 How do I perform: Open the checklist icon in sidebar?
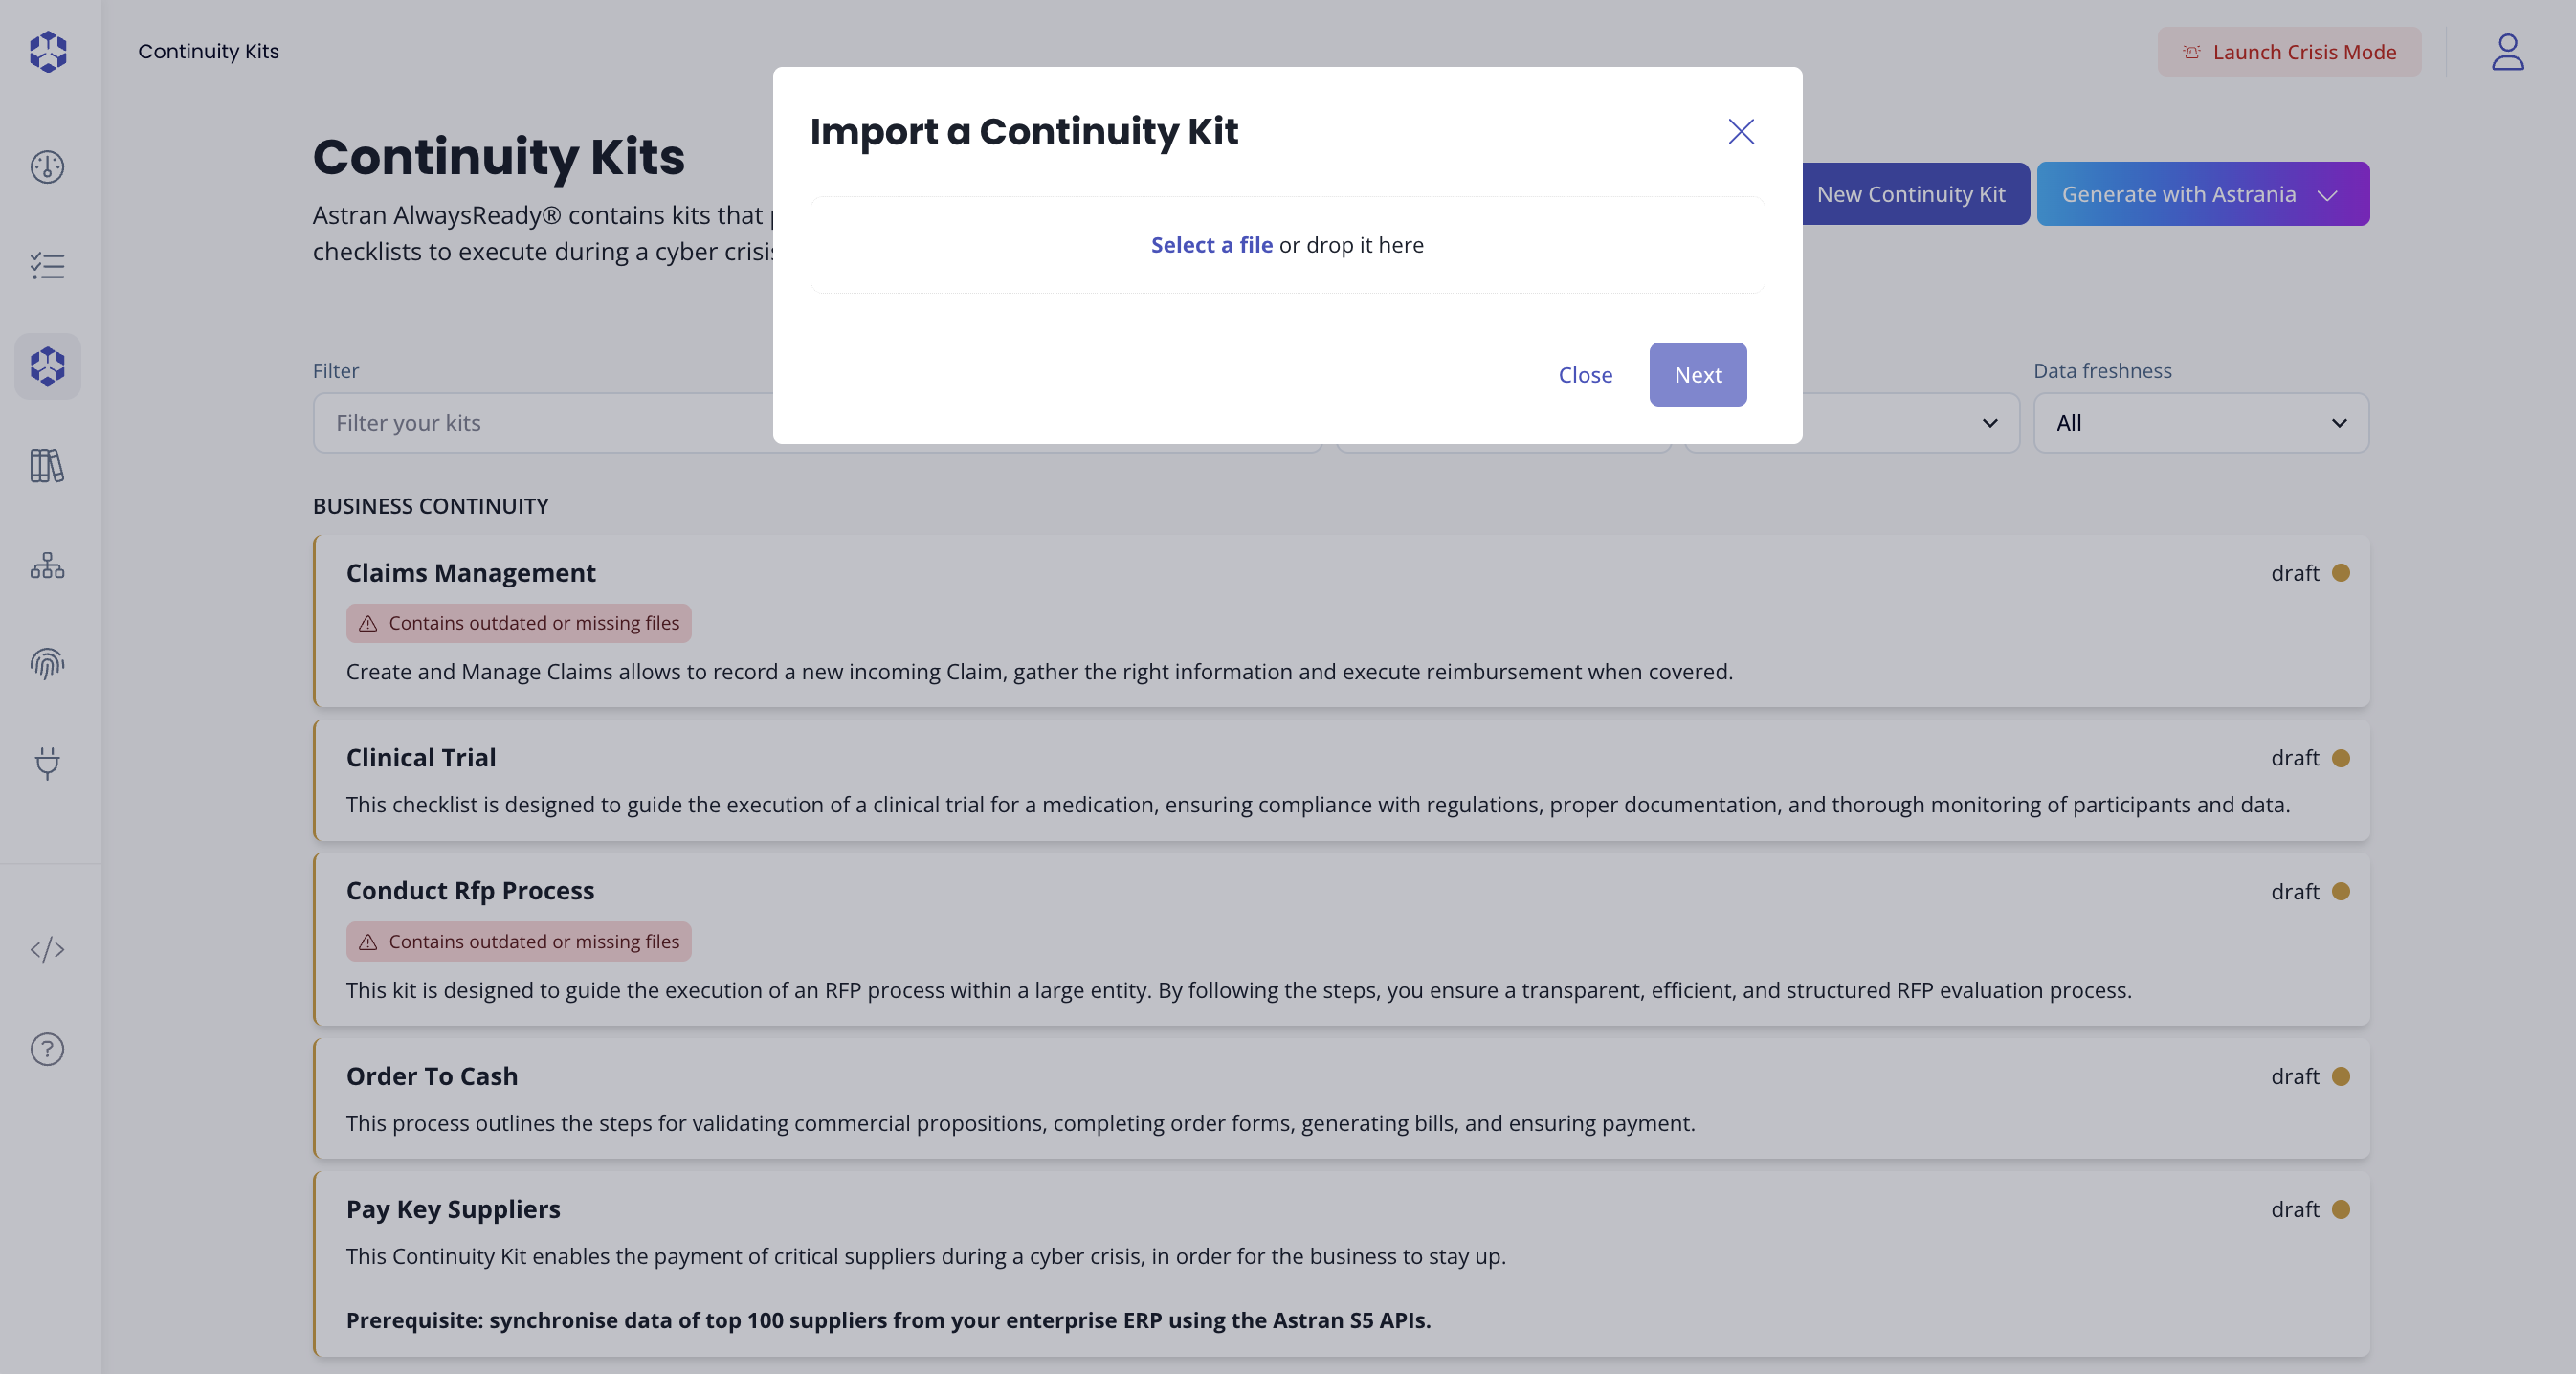pos(47,266)
